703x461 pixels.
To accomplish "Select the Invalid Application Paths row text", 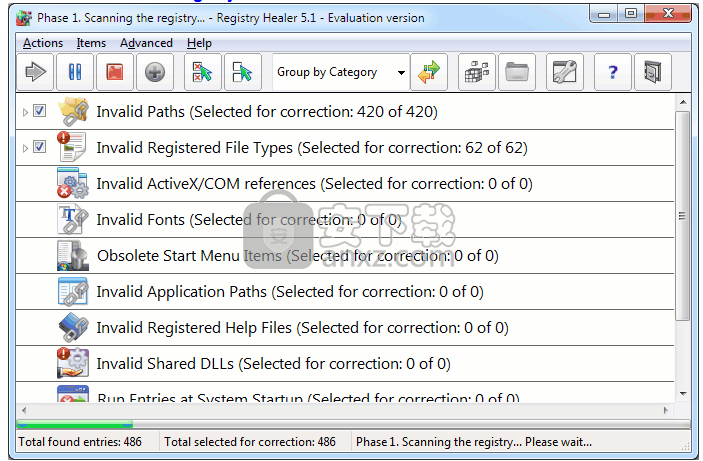I will (x=290, y=291).
